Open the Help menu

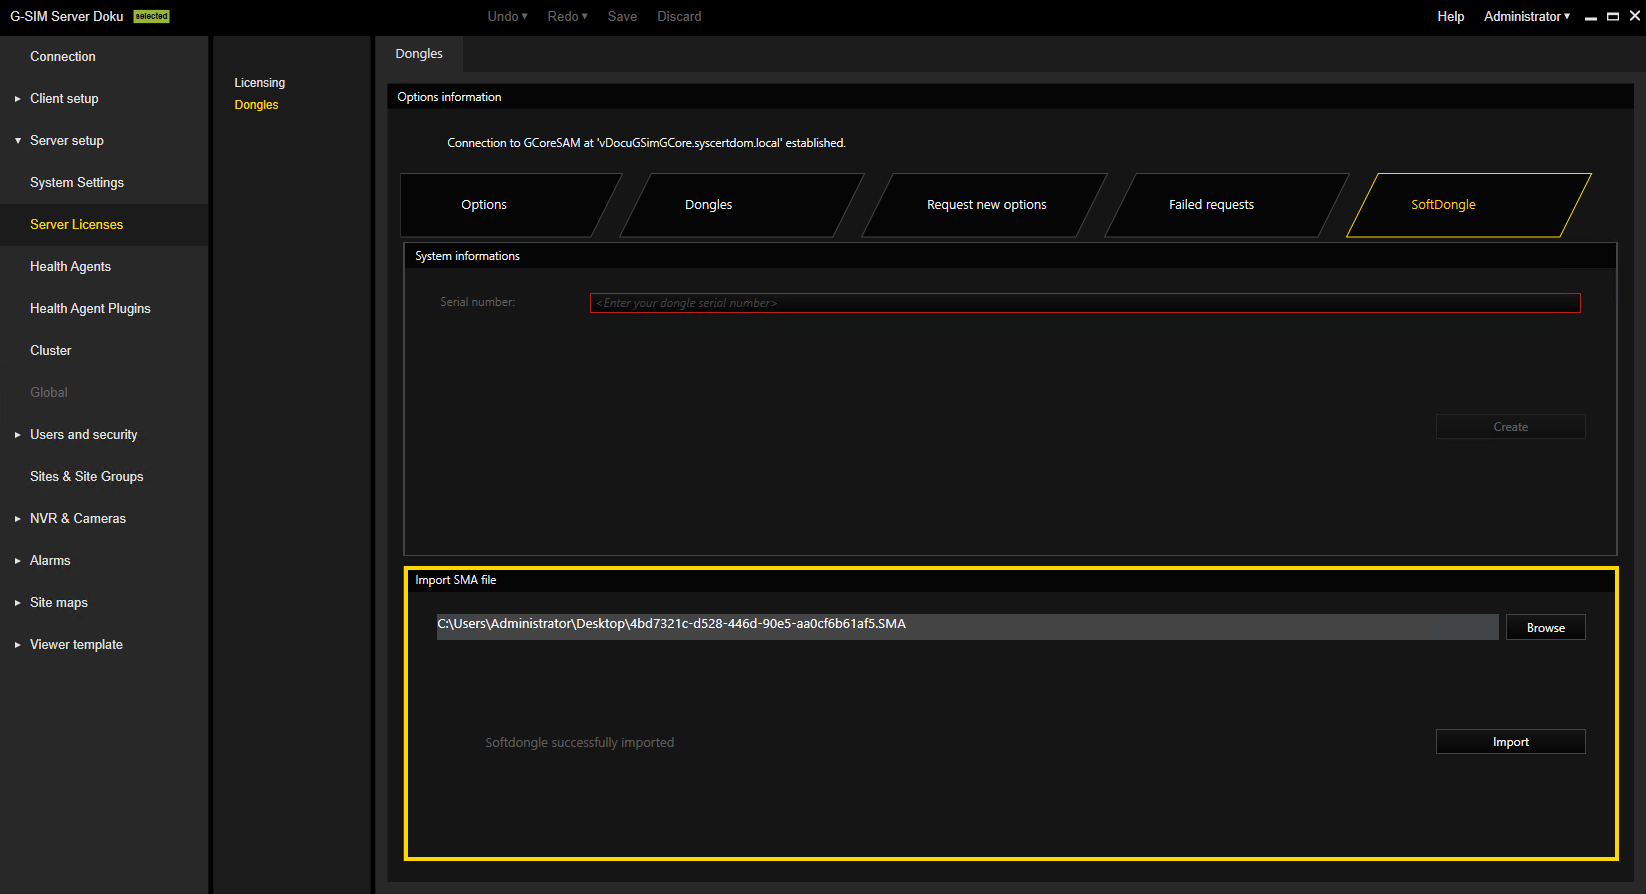coord(1450,16)
